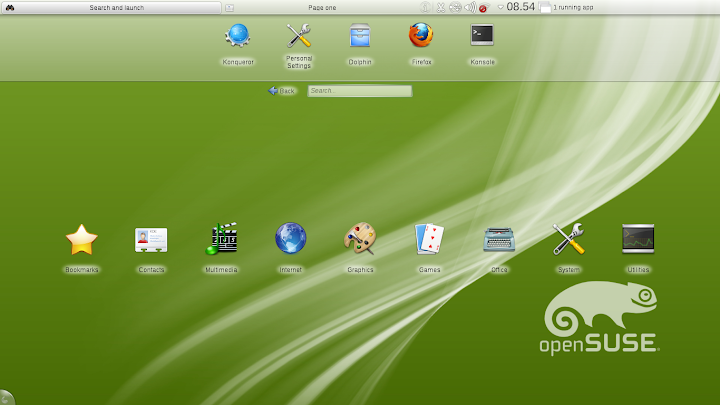Click the Klipper scissors tray icon
This screenshot has width=720, height=405.
click(x=441, y=7)
